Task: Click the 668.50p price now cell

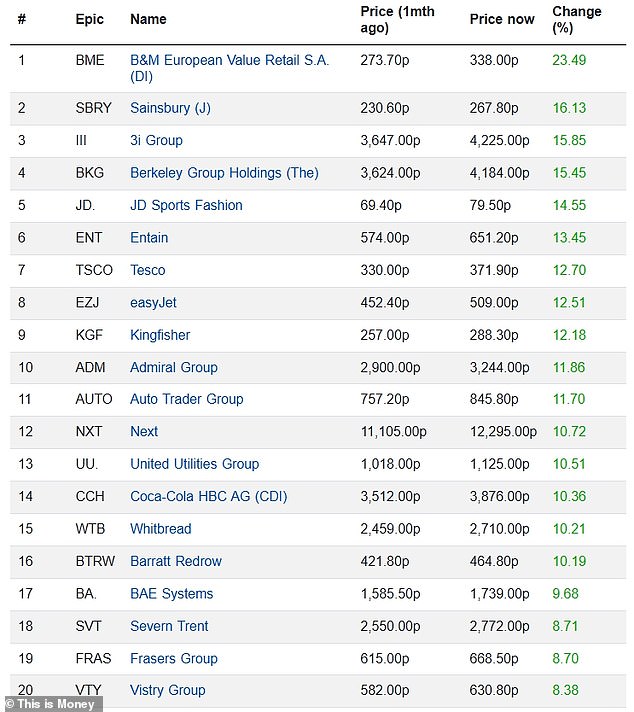Action: pyautogui.click(x=494, y=658)
